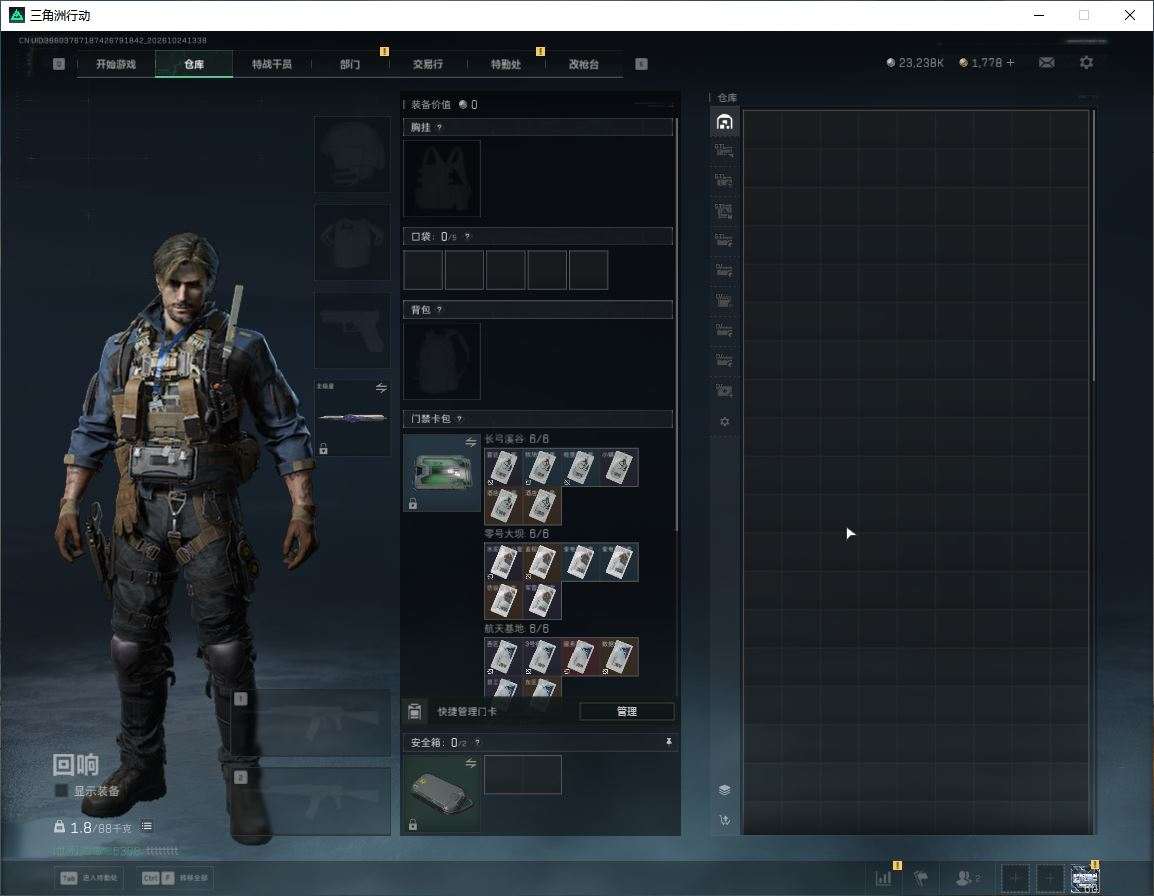
Task: Click the swap icon on the keycard case
Action: [471, 442]
